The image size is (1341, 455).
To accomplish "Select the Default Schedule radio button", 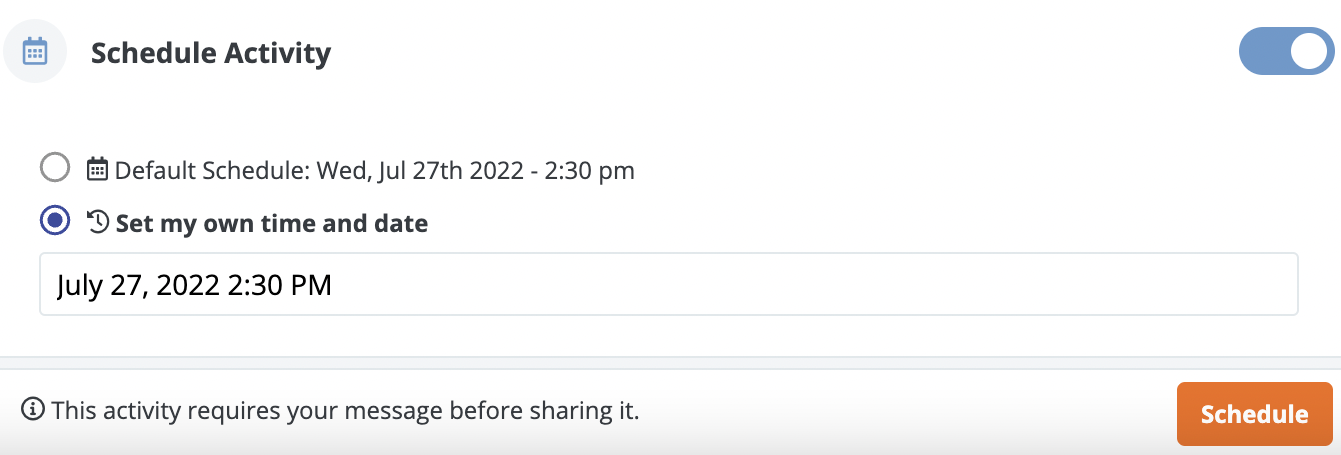I will (55, 168).
